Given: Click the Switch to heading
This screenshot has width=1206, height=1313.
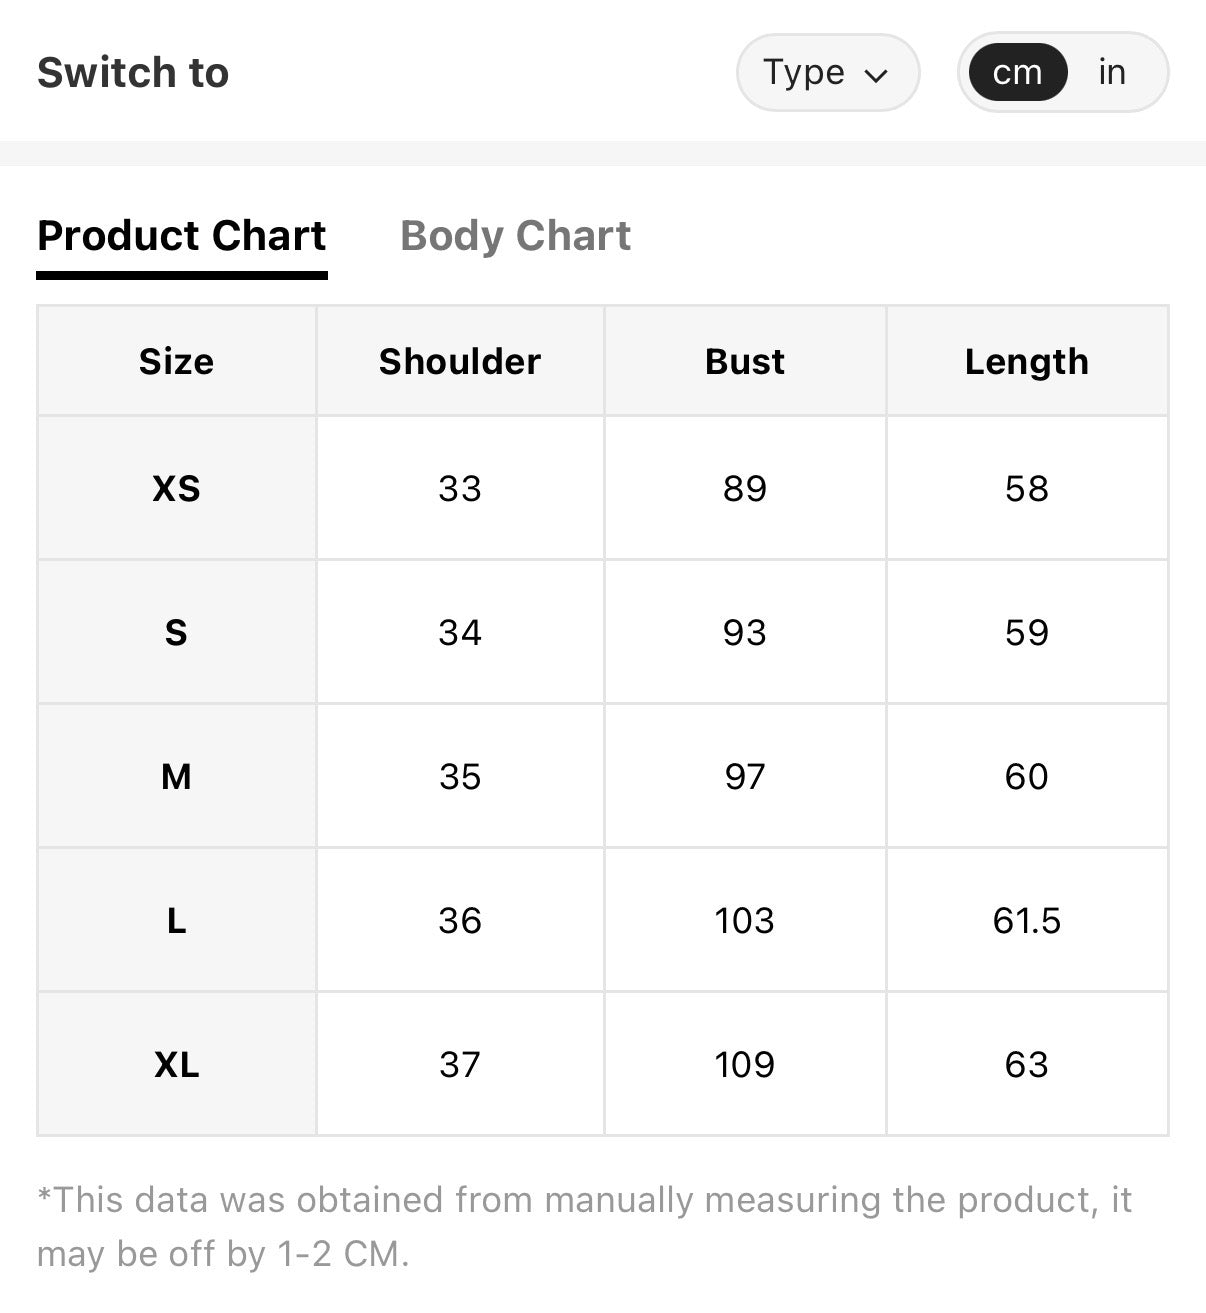Looking at the screenshot, I should click(133, 73).
